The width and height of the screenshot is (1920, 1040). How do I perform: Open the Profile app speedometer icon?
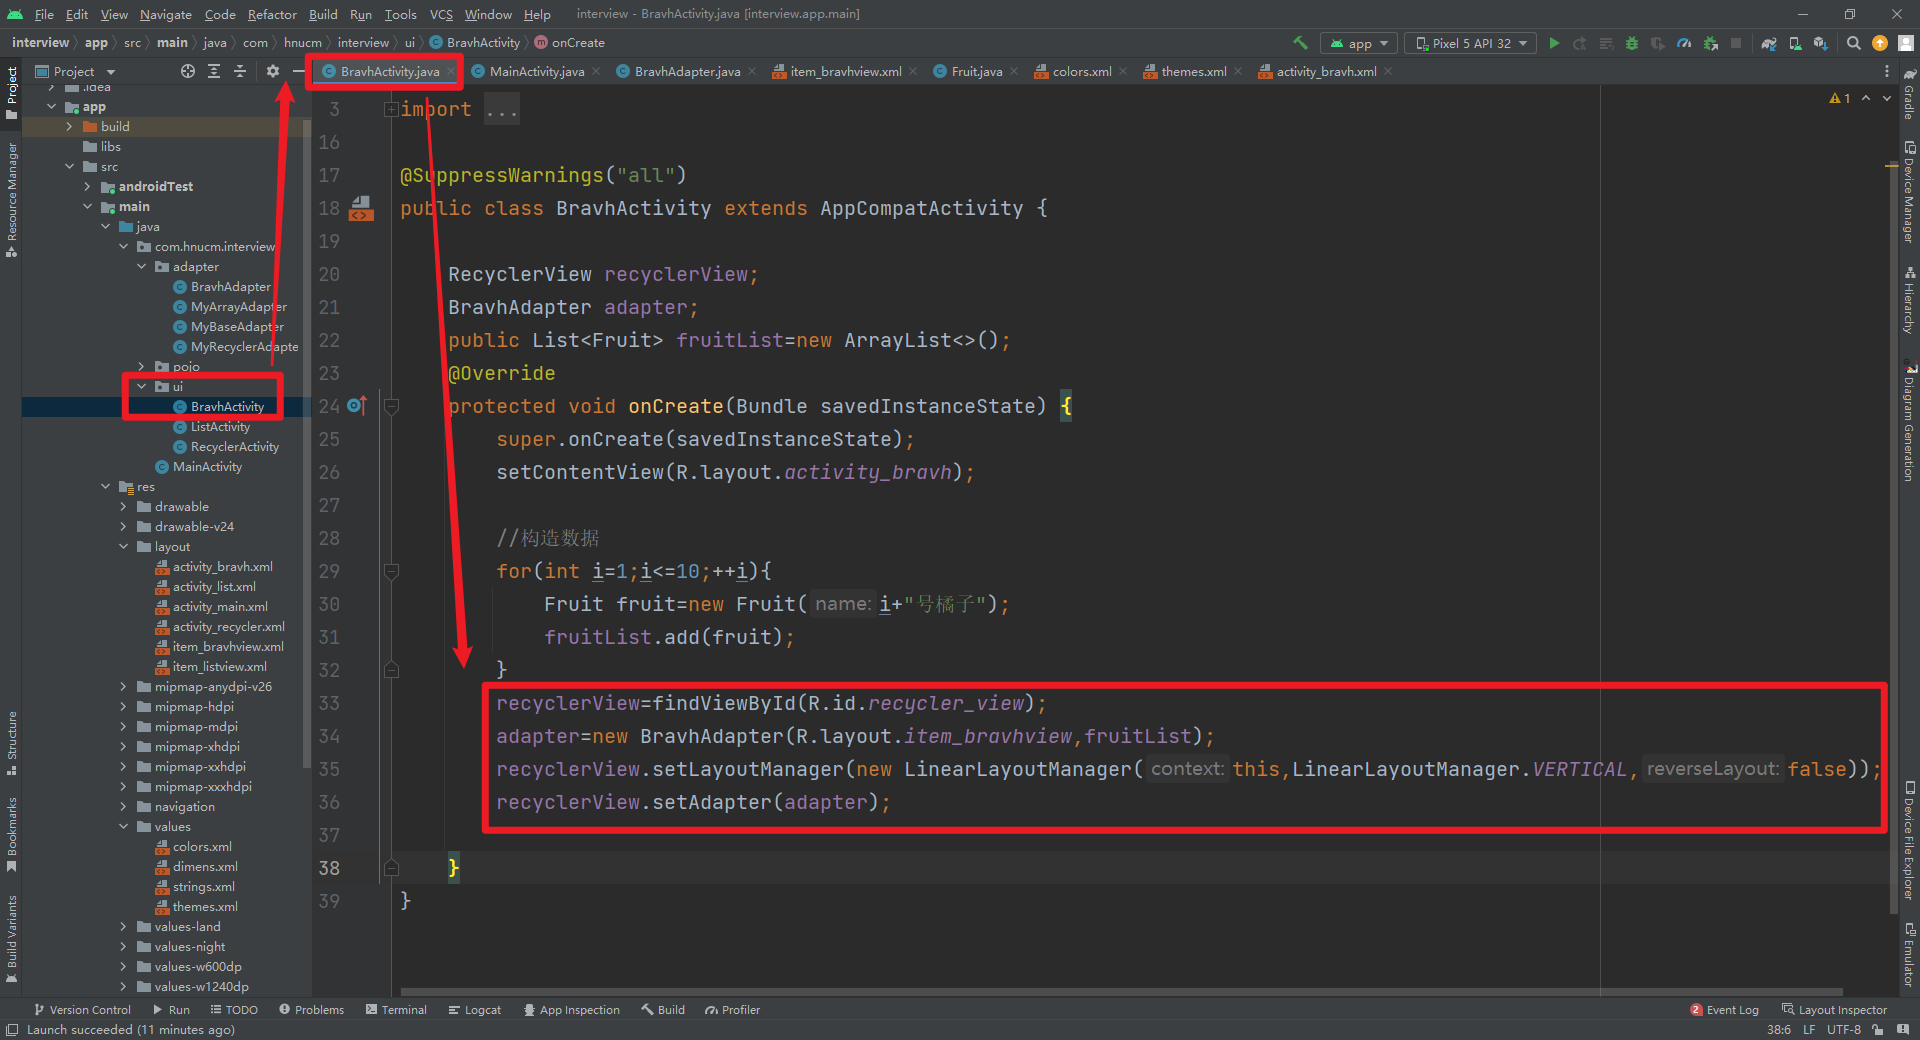1684,43
